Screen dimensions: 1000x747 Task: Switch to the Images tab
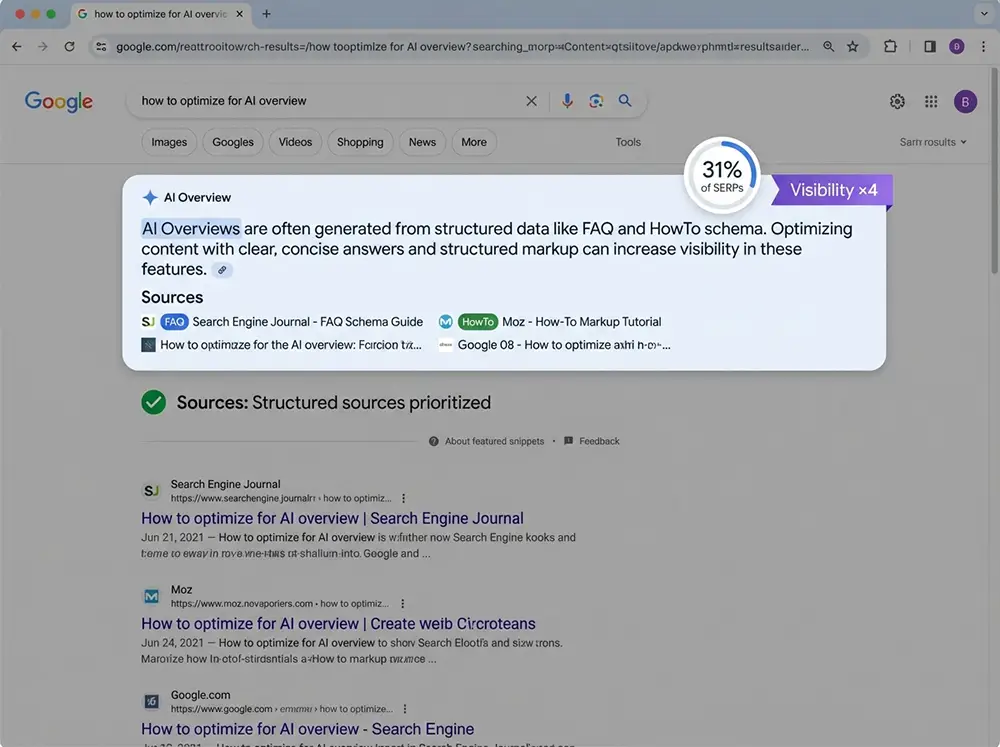(169, 142)
